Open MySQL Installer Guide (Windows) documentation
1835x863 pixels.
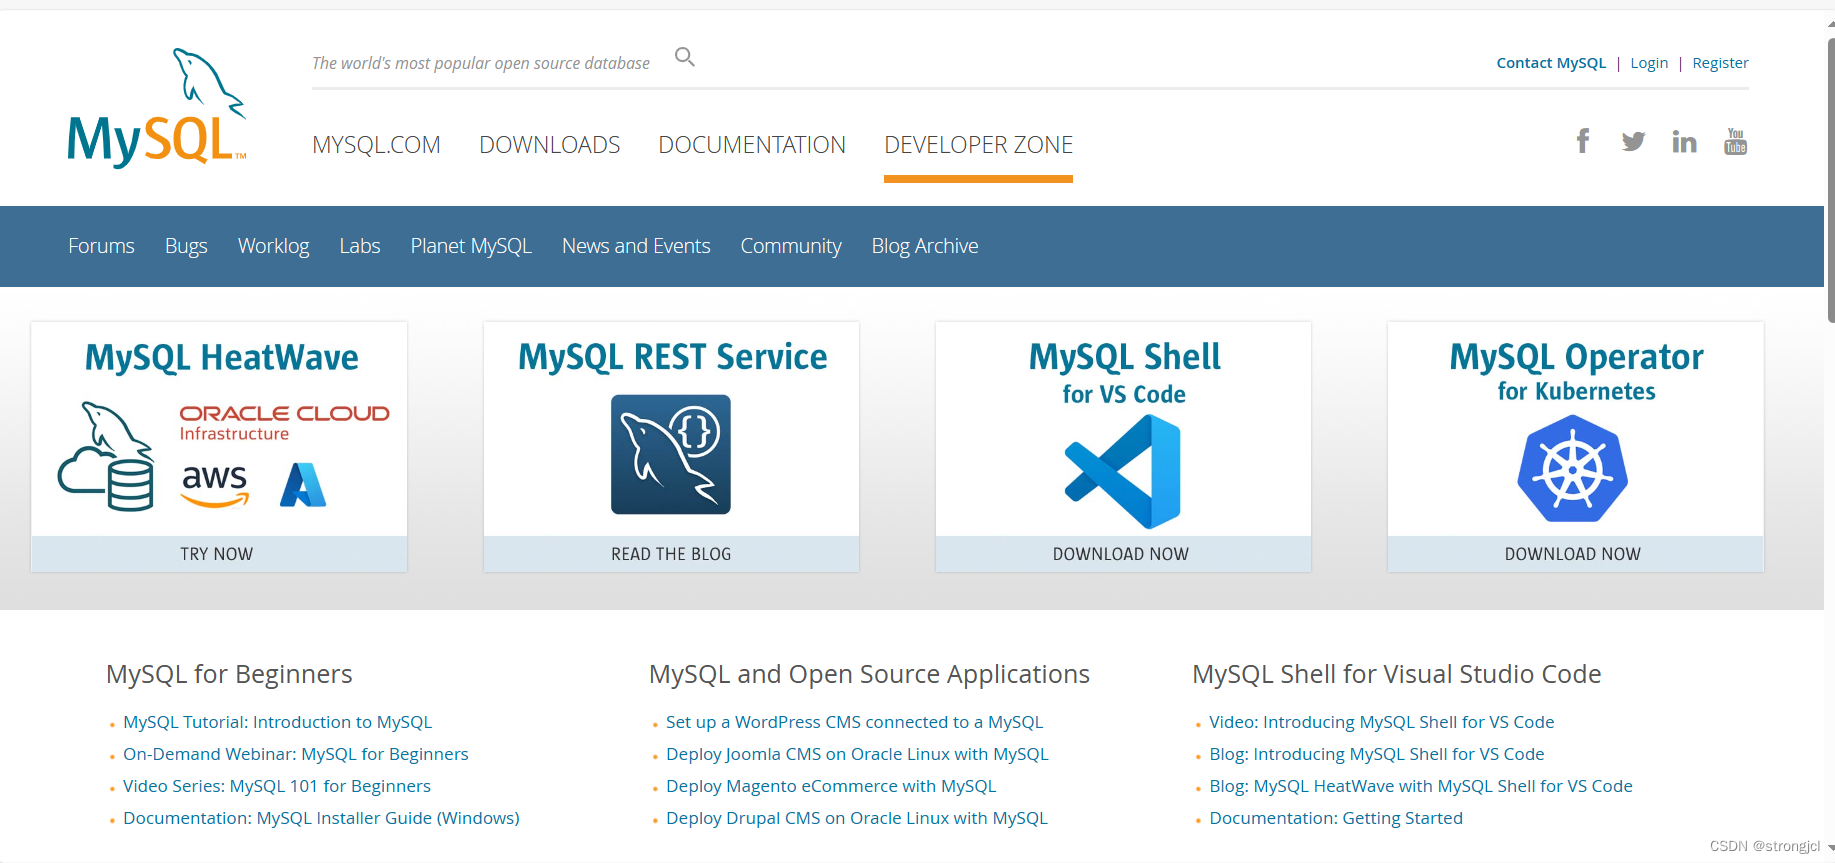coord(321,818)
